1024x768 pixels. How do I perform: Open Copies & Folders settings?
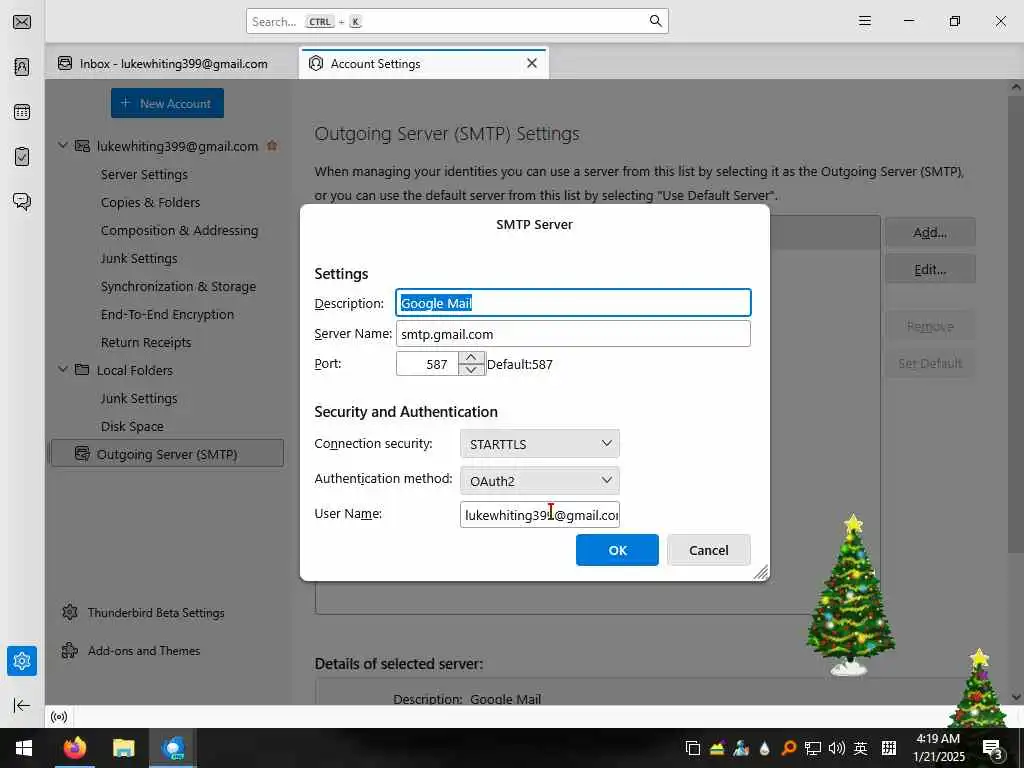(150, 202)
